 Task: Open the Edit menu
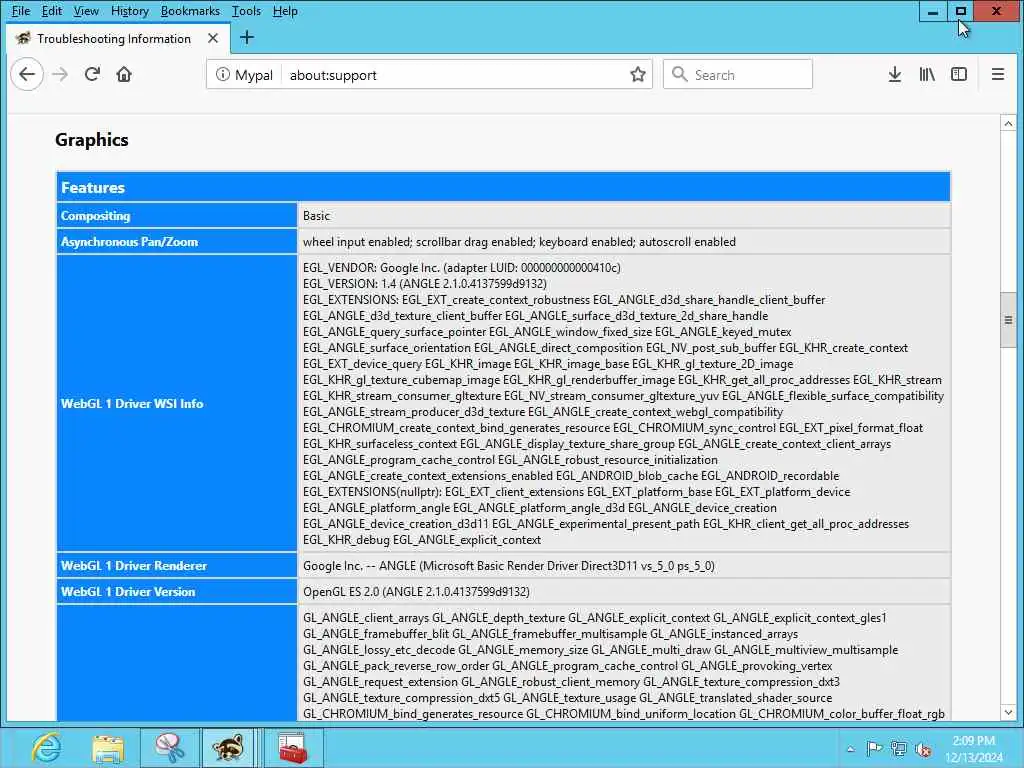[x=52, y=10]
